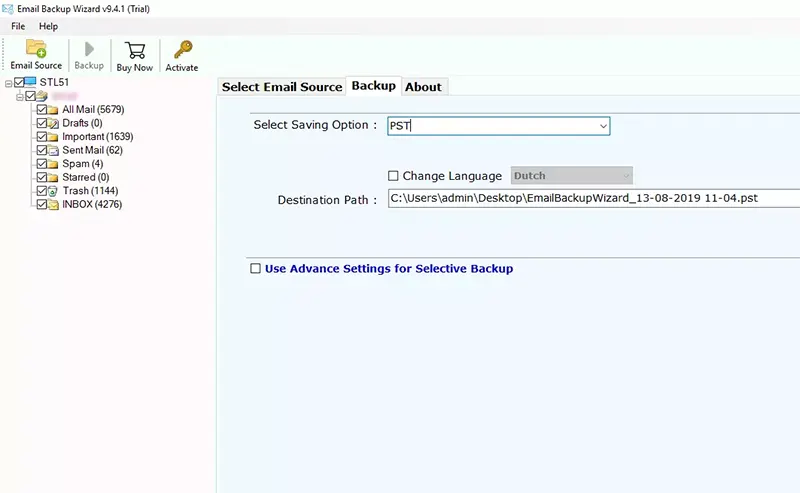Open the File menu
The image size is (800, 493).
[x=18, y=26]
